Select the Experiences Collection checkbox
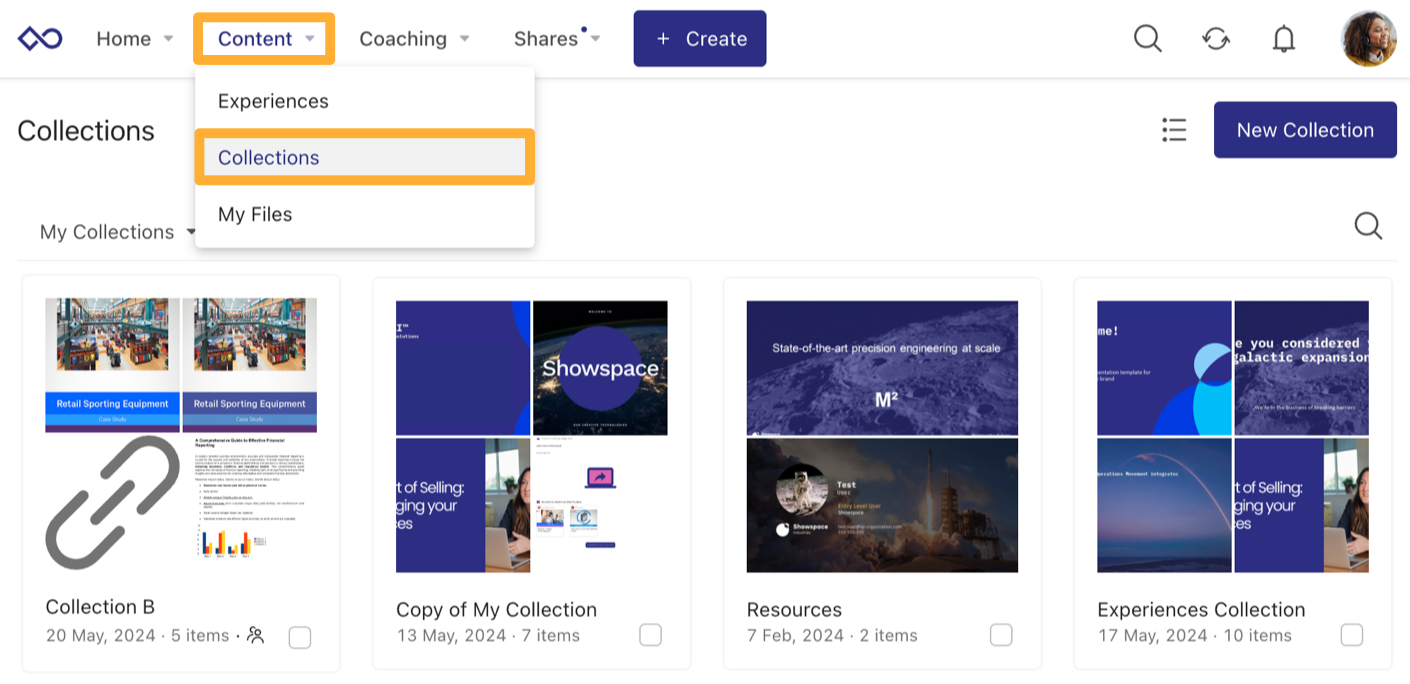 1351,635
